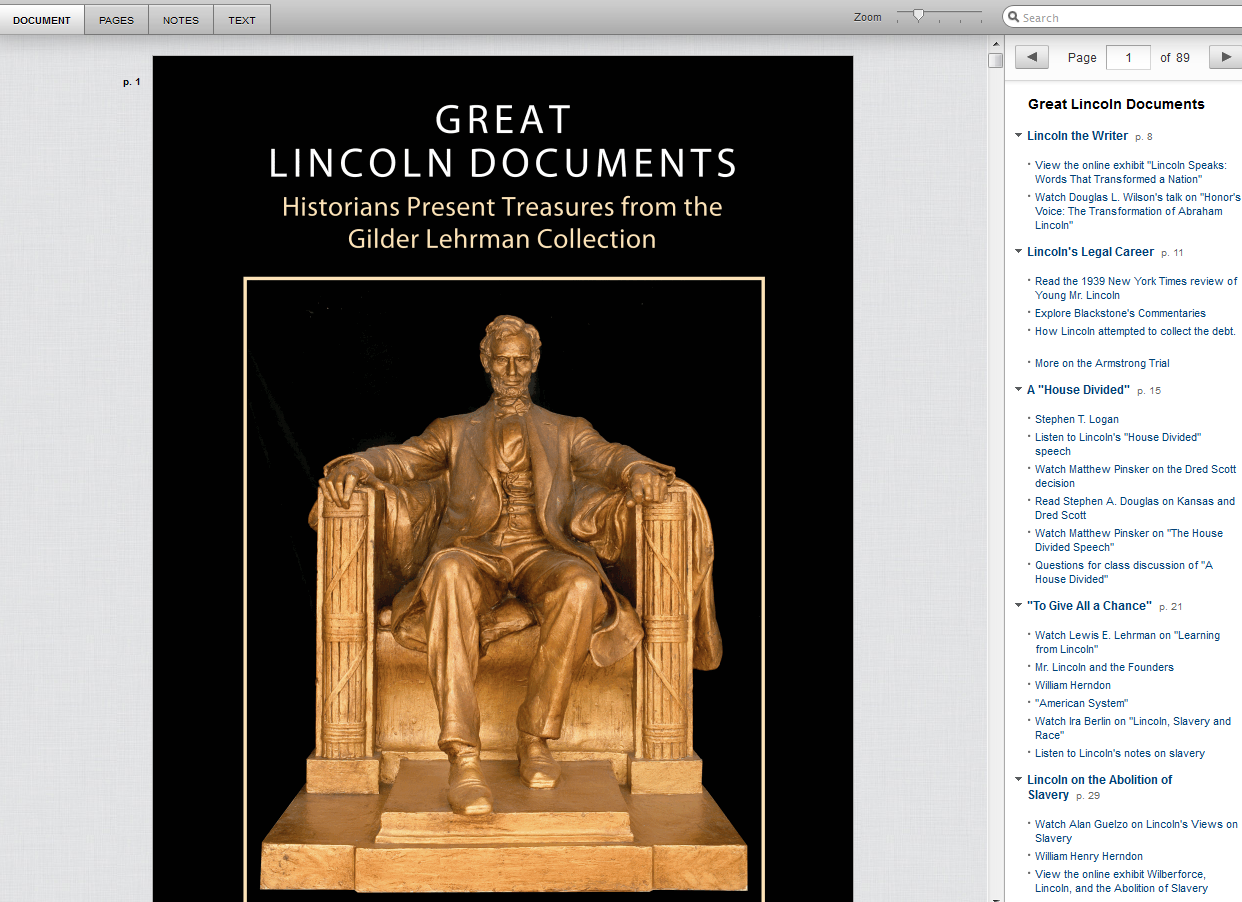The height and width of the screenshot is (902, 1242).
Task: Open the Stephen T. Logan link
Action: (x=1077, y=419)
